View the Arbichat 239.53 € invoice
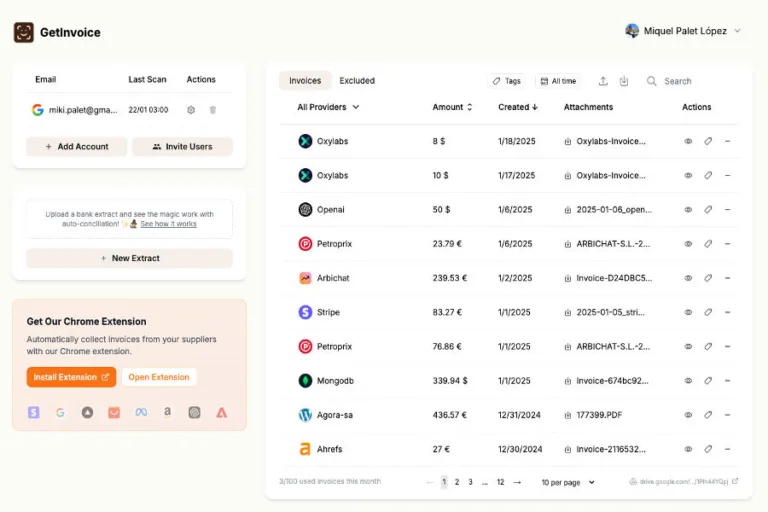 coord(688,278)
